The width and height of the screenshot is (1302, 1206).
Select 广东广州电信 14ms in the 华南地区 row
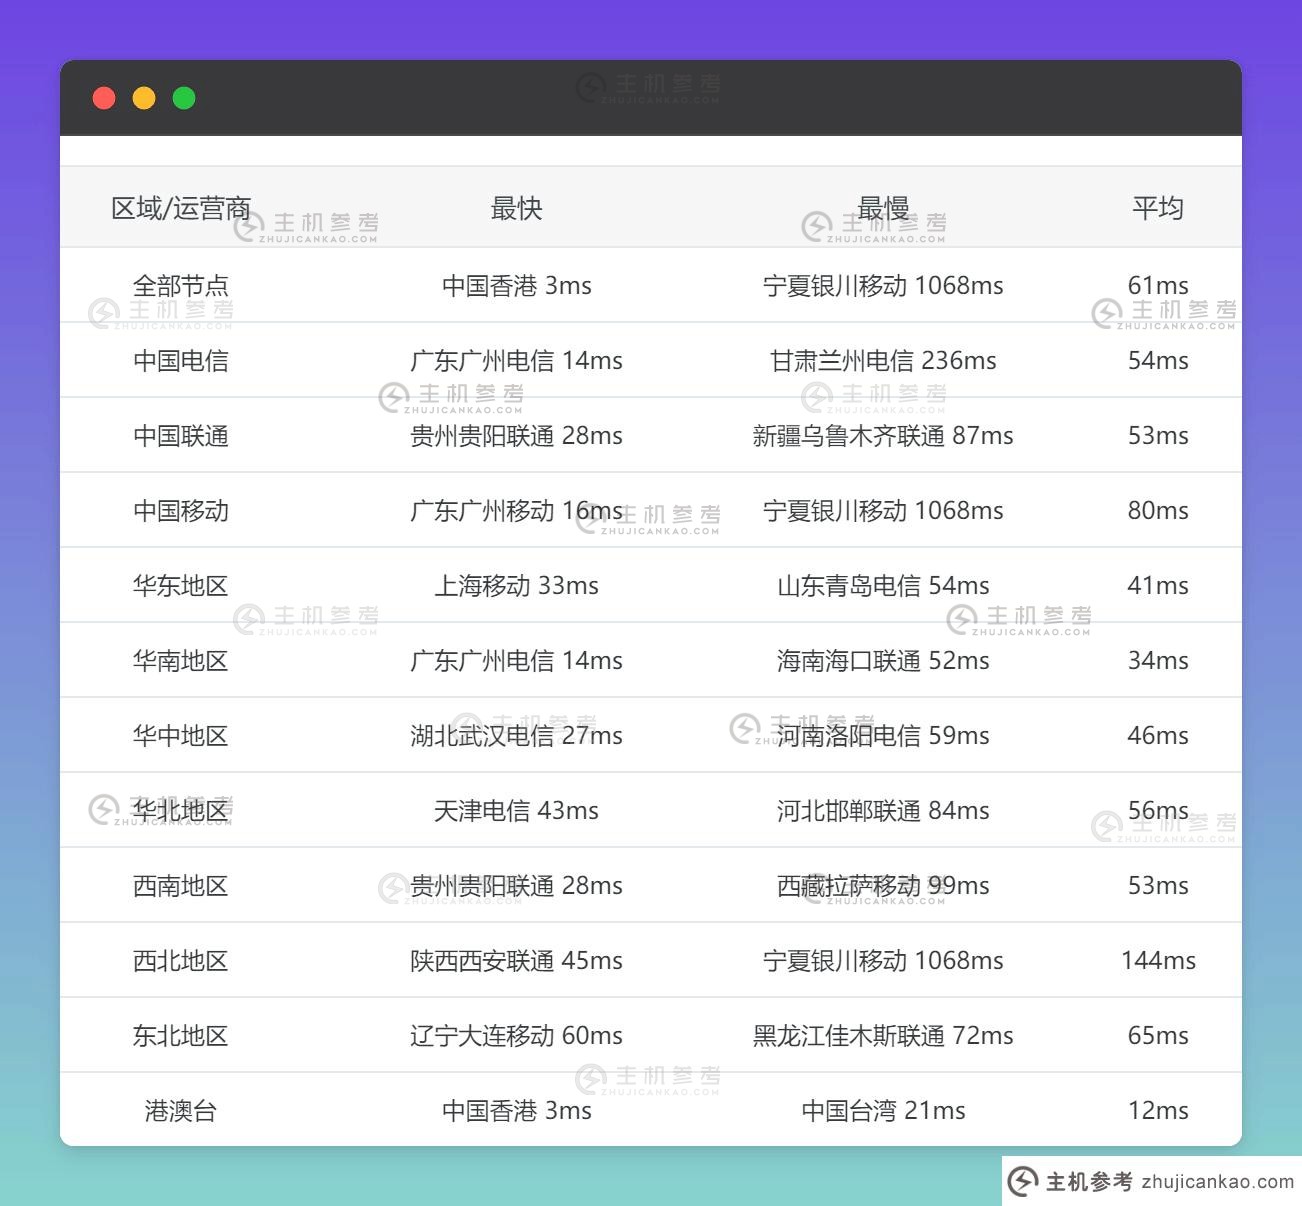[516, 661]
